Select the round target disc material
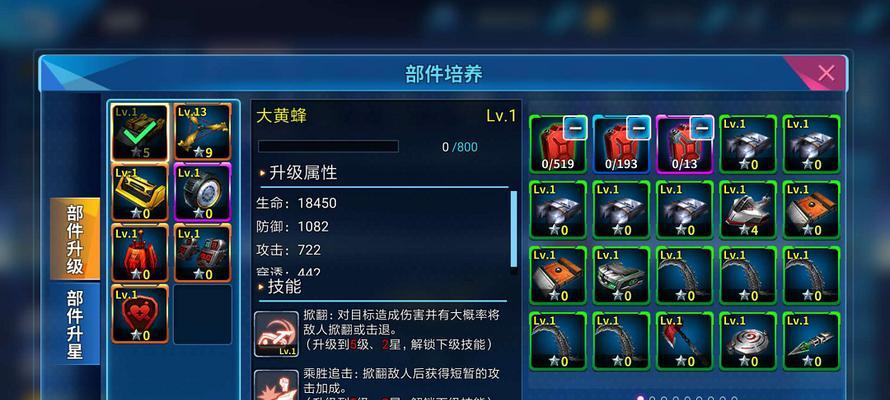Viewport: 890px width, 400px height. 748,340
